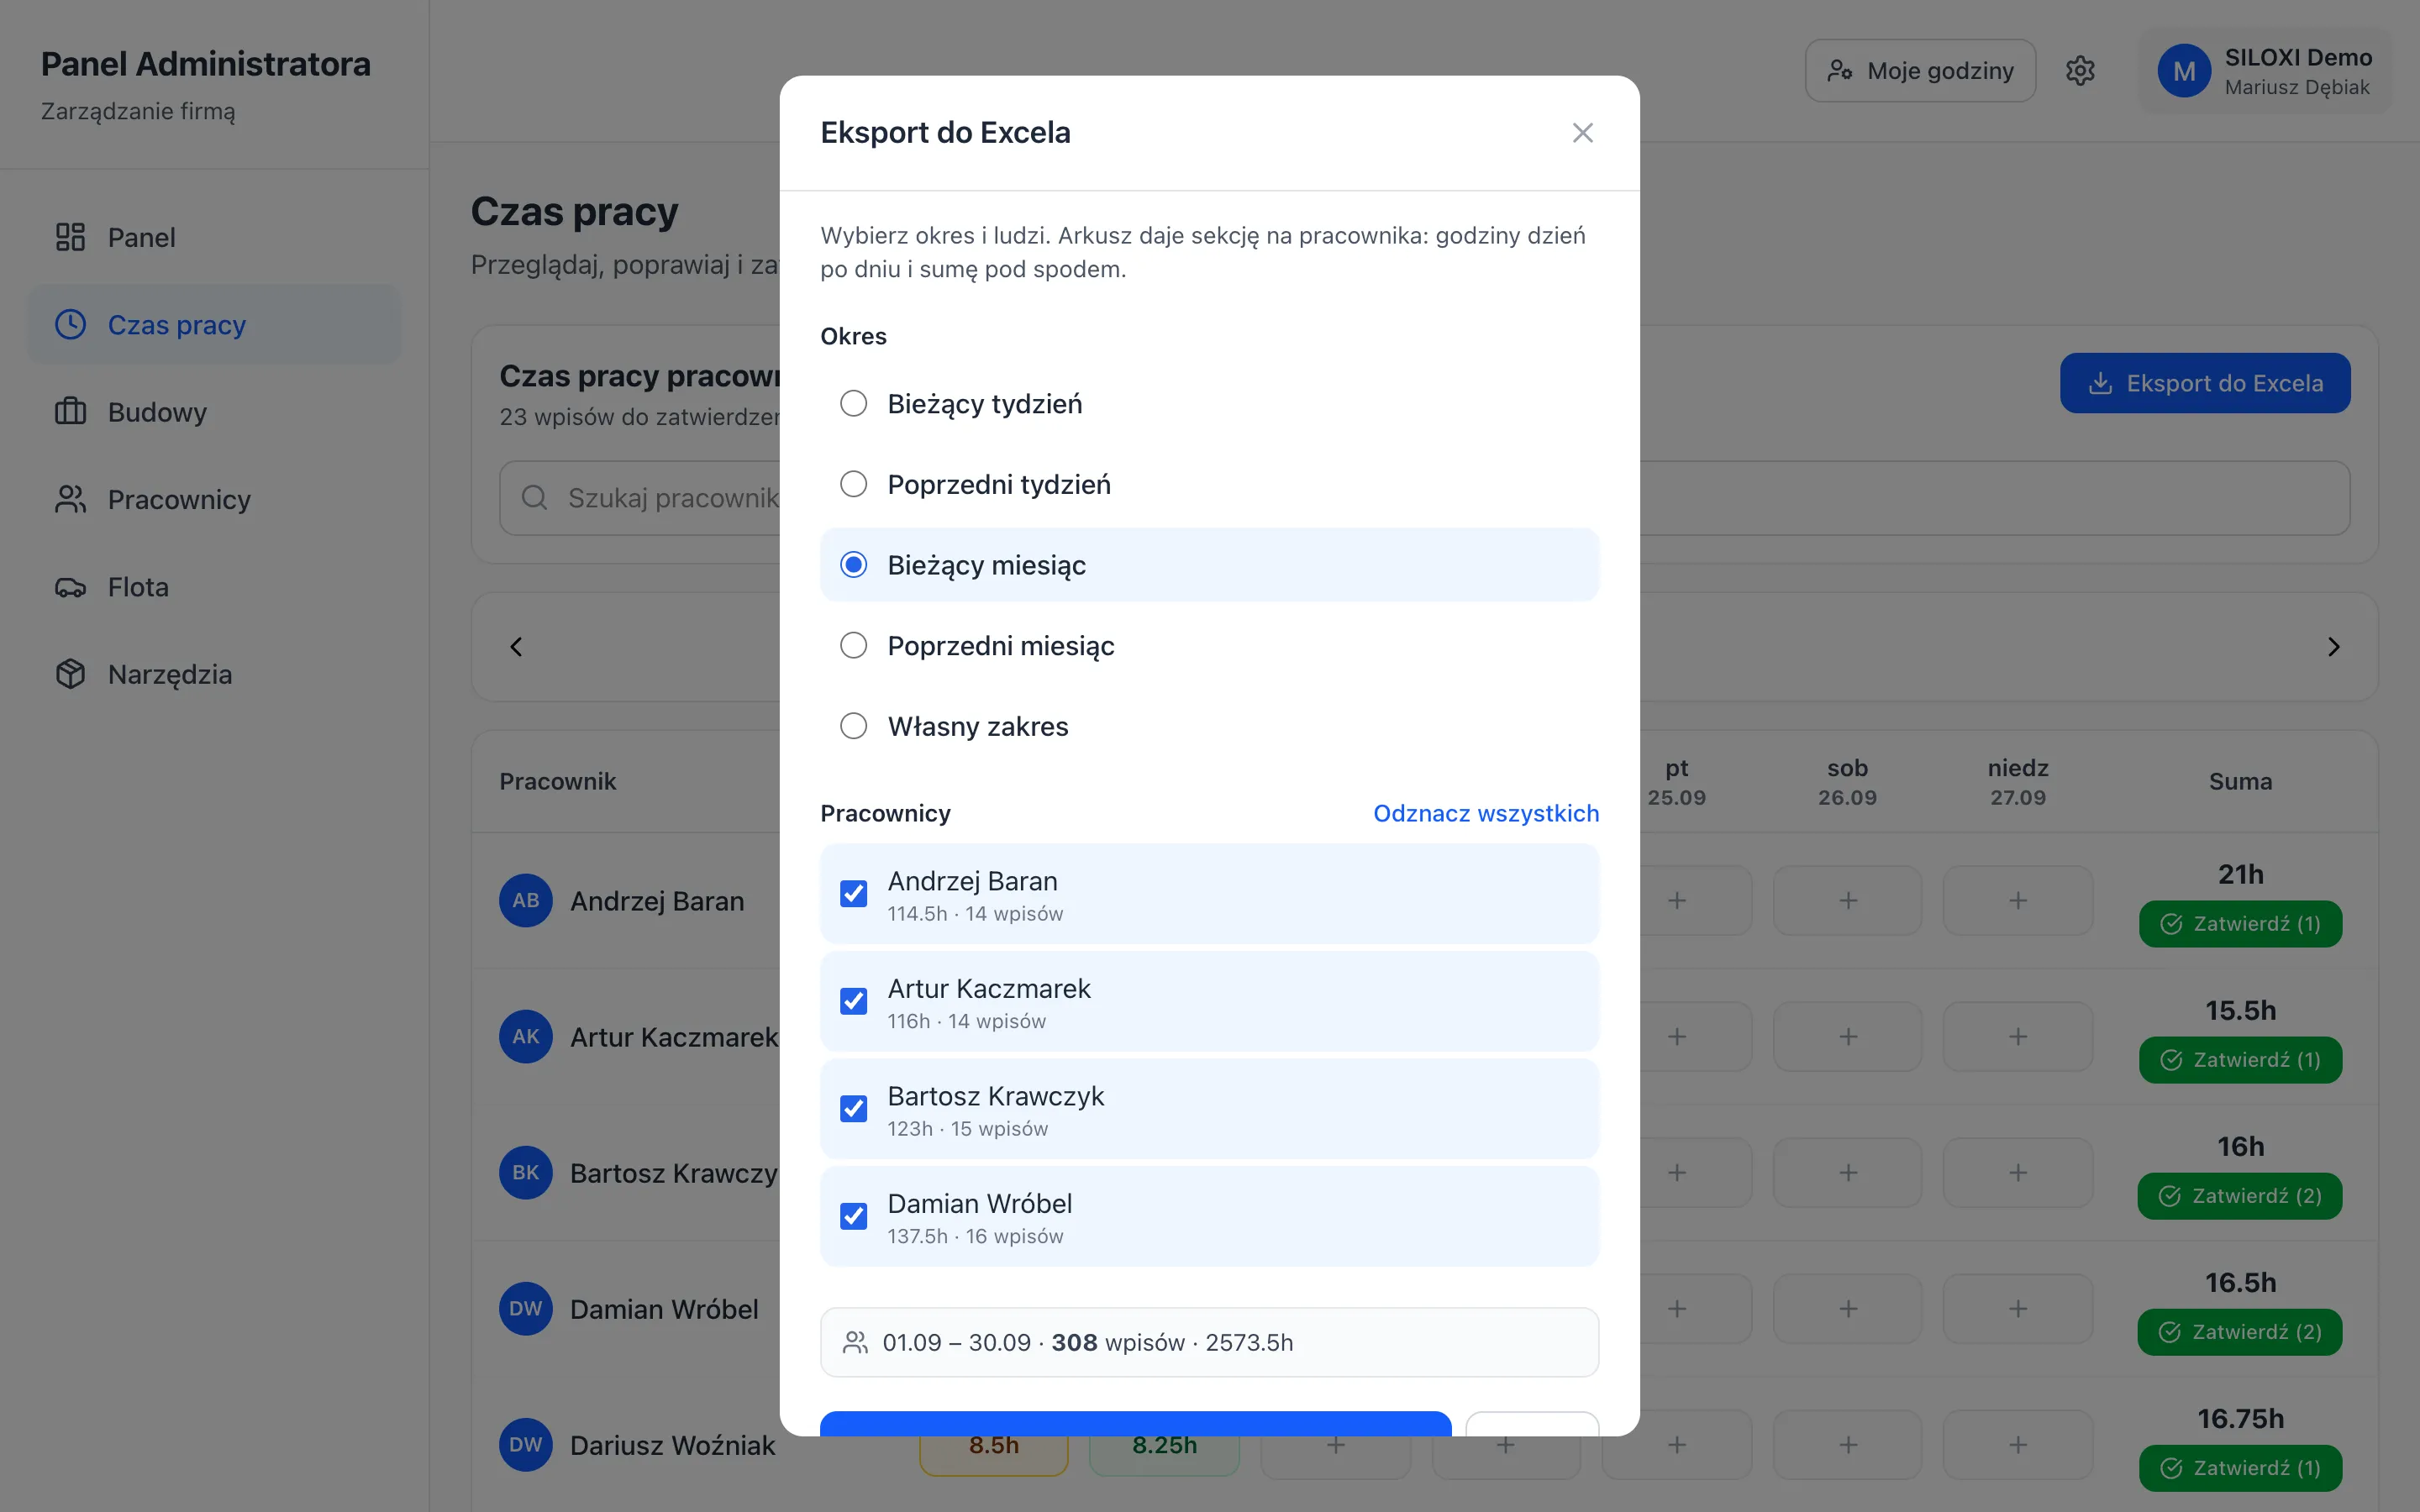The height and width of the screenshot is (1512, 2420).
Task: Open the Pracownicy sidebar section
Action: coord(213,499)
